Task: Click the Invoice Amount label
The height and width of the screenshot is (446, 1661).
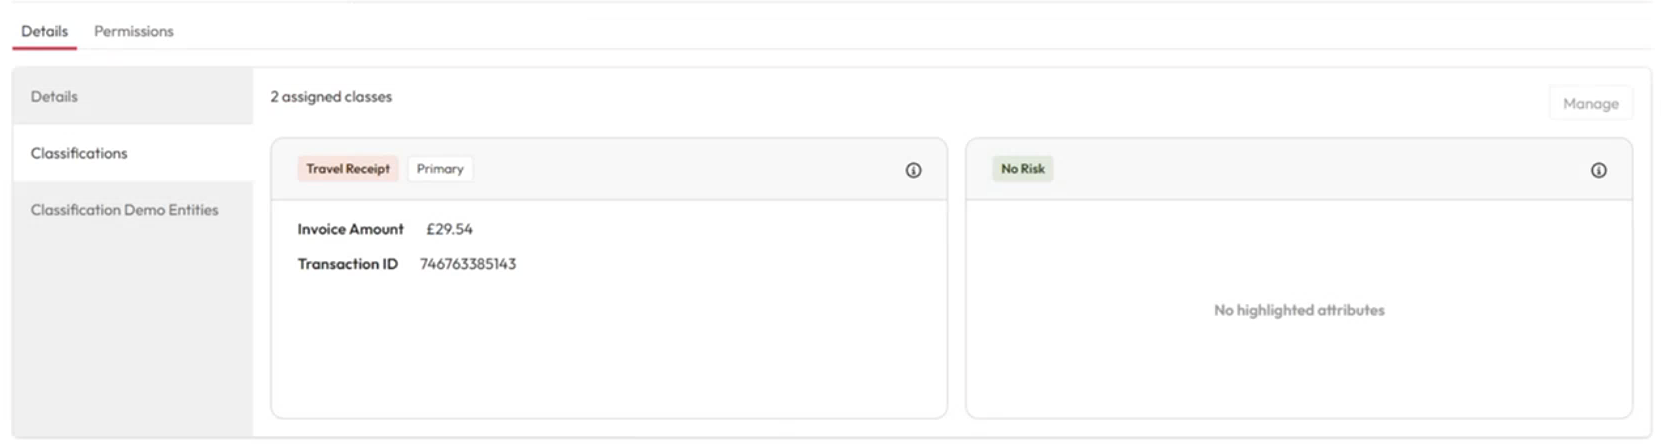Action: click(x=350, y=229)
